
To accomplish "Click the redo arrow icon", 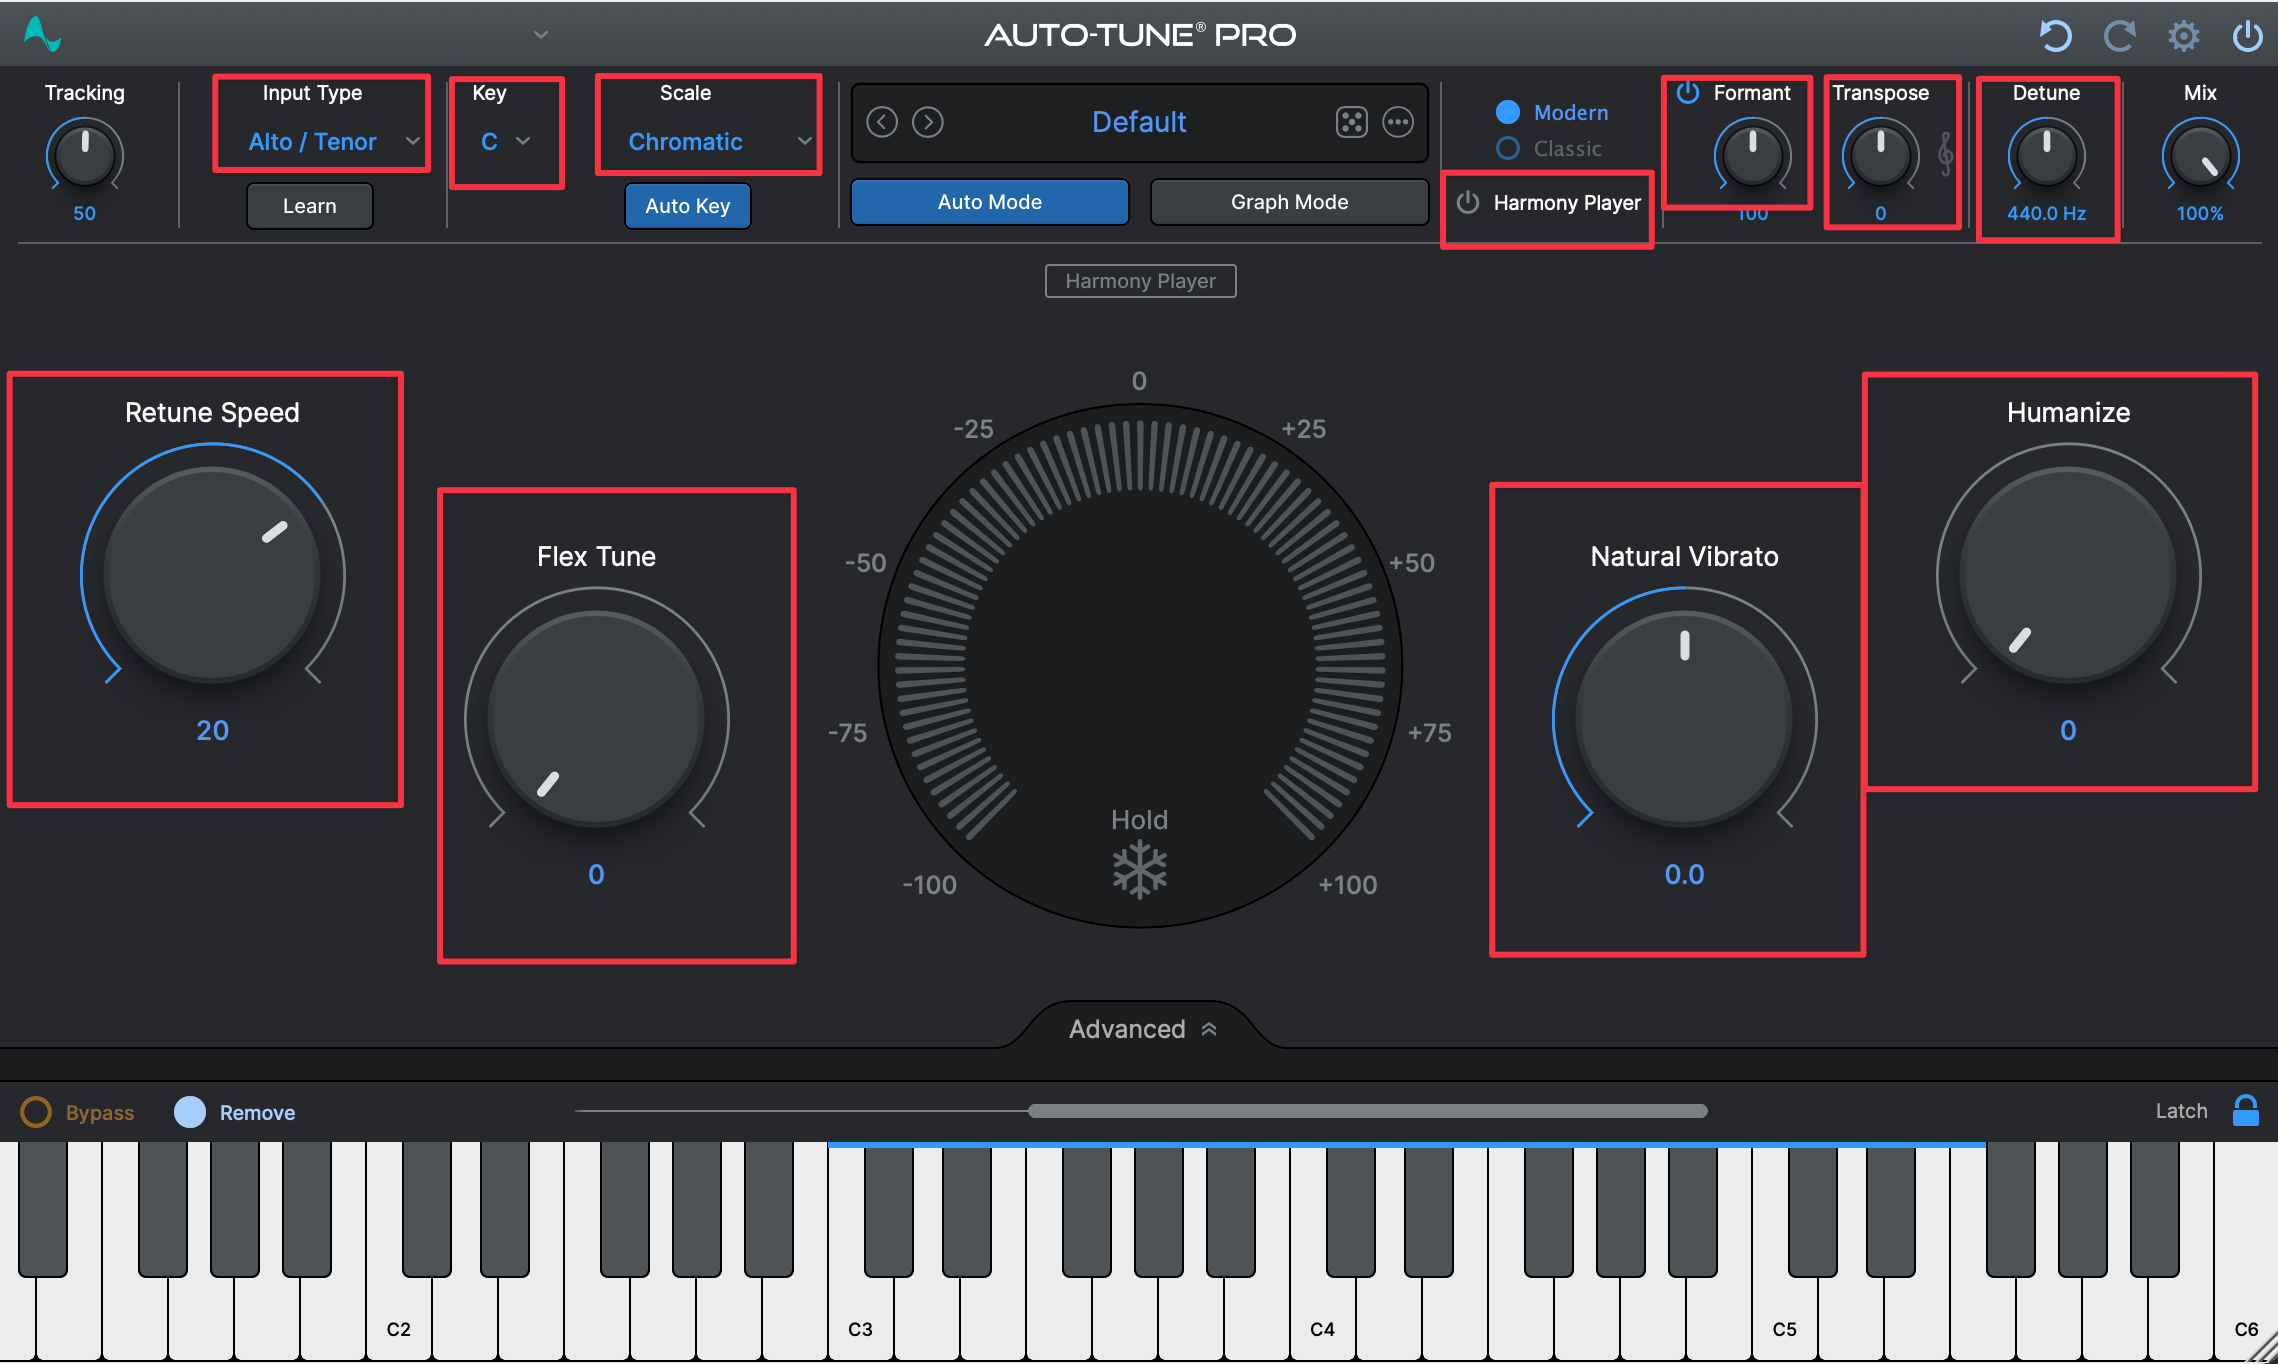I will click(2119, 36).
